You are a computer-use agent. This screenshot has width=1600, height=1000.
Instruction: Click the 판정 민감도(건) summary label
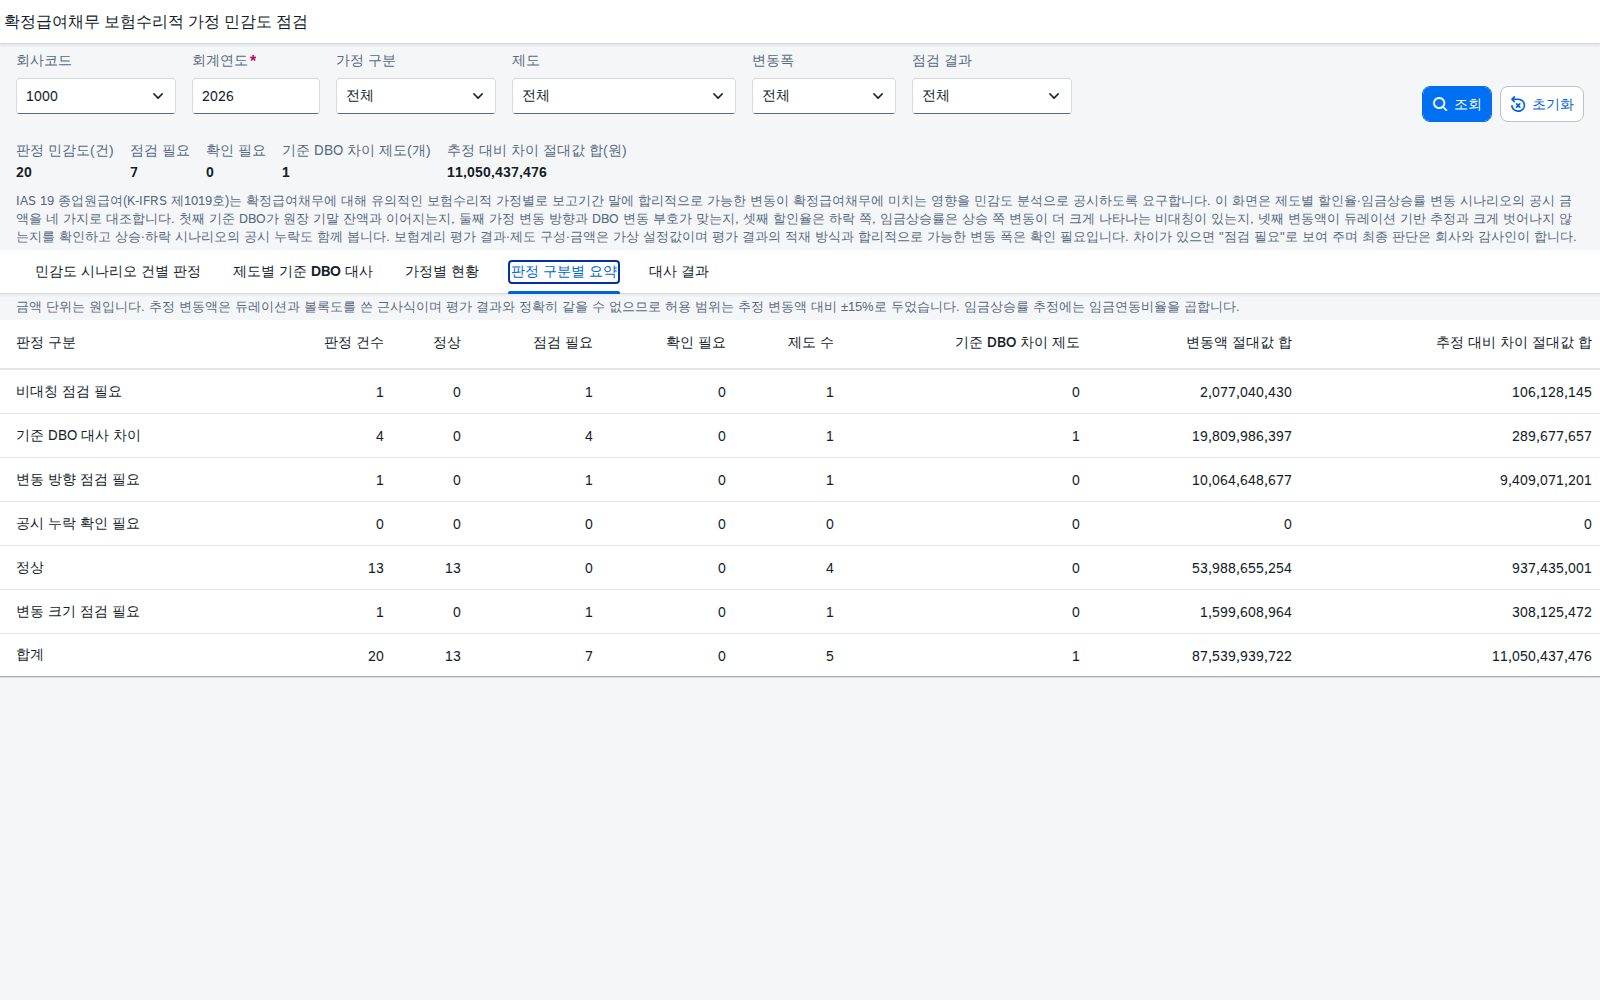pyautogui.click(x=65, y=151)
